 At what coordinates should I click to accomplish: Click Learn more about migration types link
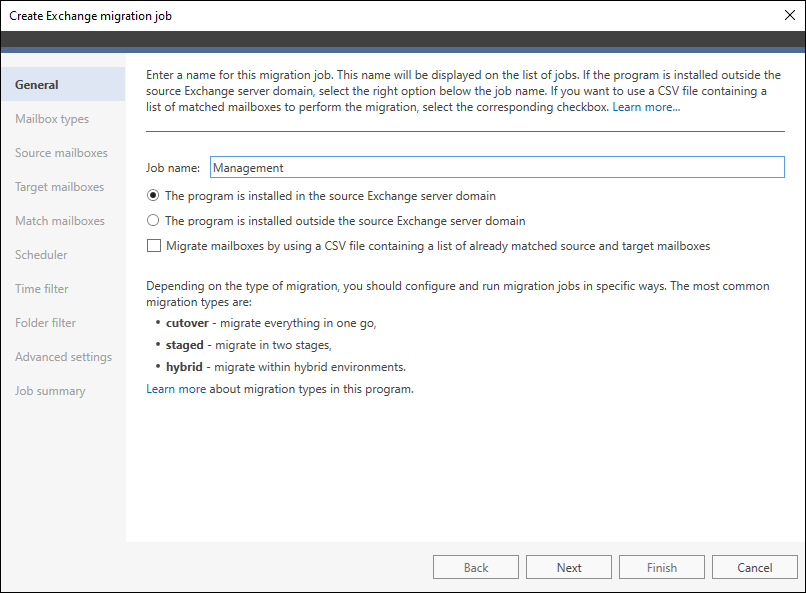tap(279, 389)
